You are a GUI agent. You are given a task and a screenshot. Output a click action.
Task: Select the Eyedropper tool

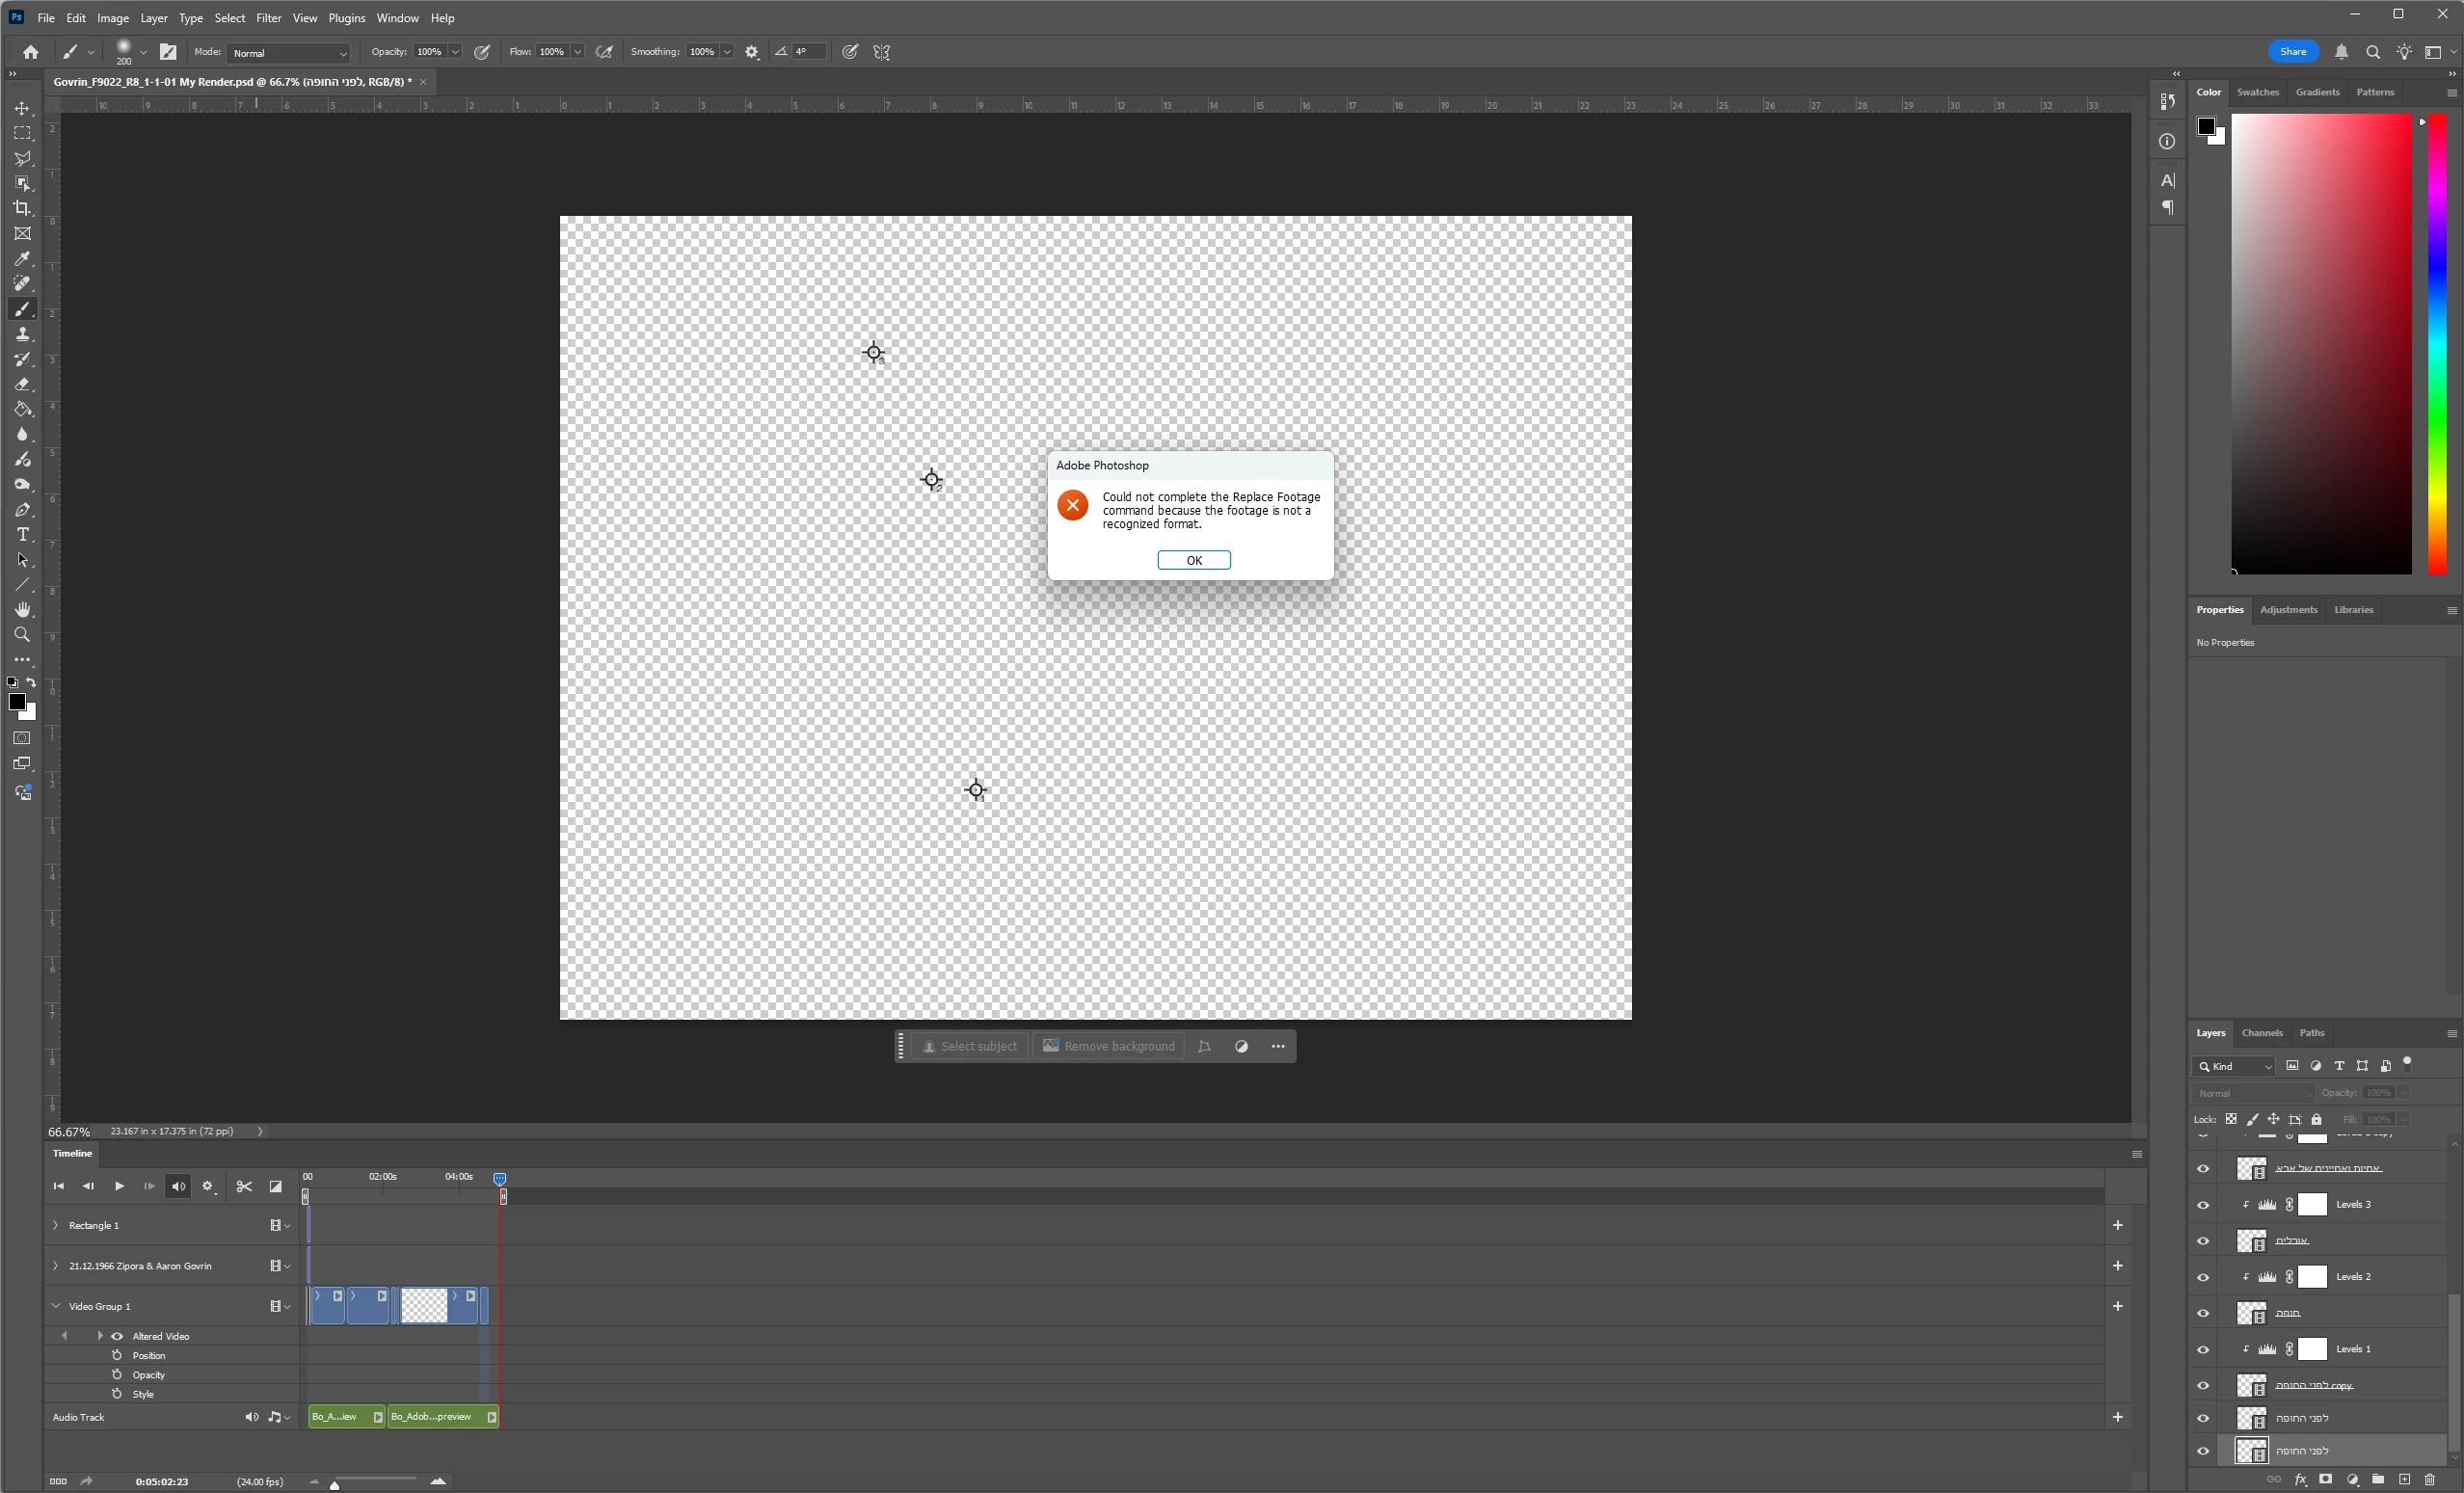coord(22,259)
